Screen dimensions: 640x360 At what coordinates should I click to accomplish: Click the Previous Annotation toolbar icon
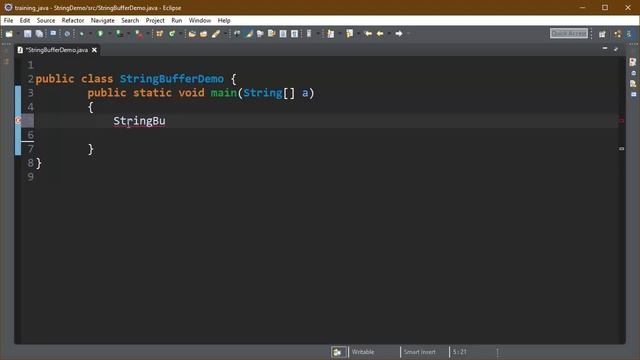pos(349,34)
